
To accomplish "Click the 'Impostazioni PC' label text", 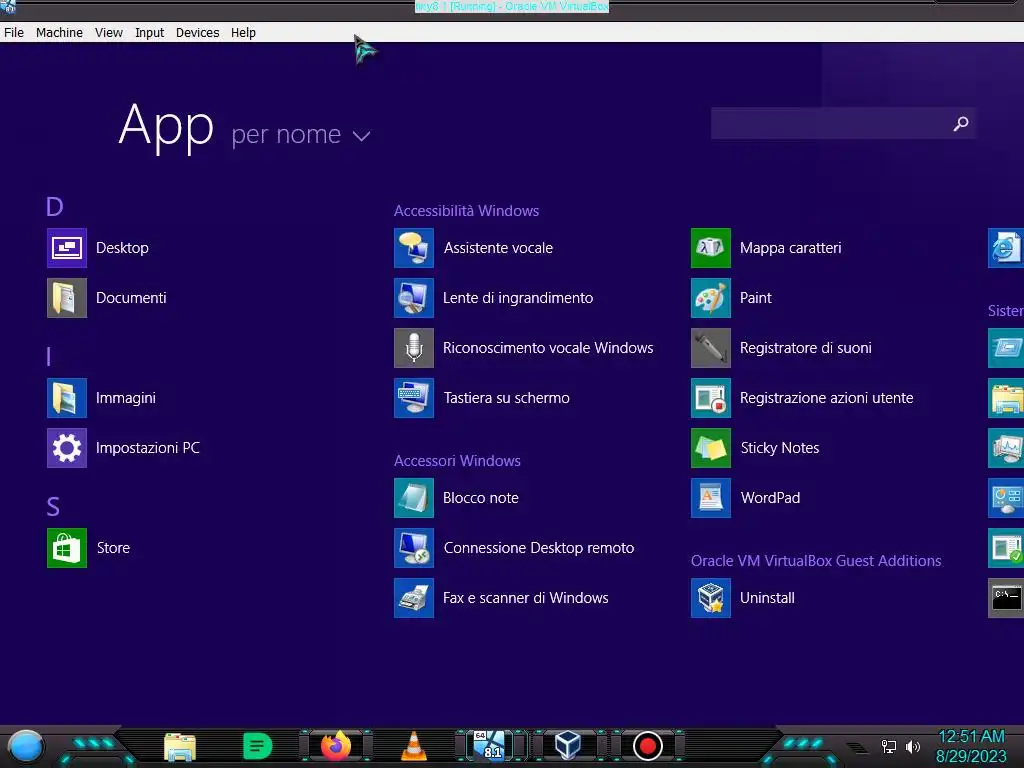I will (148, 448).
